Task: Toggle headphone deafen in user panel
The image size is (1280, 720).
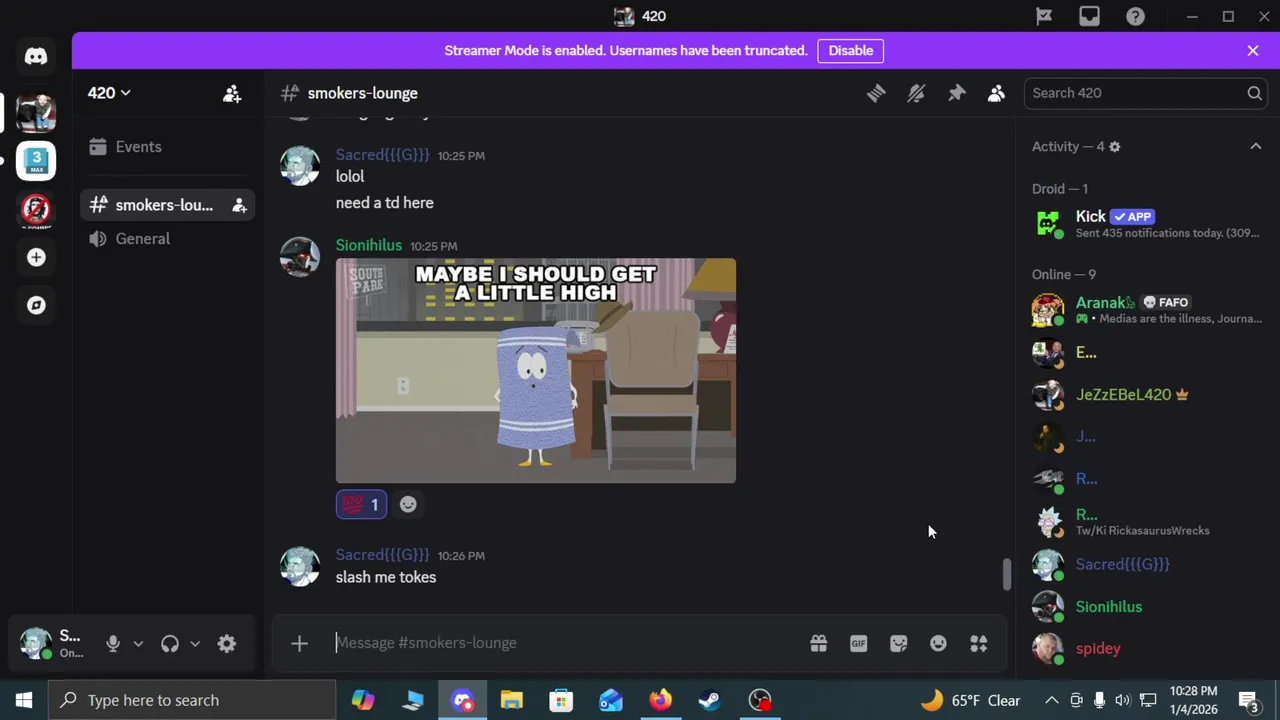Action: pyautogui.click(x=170, y=644)
